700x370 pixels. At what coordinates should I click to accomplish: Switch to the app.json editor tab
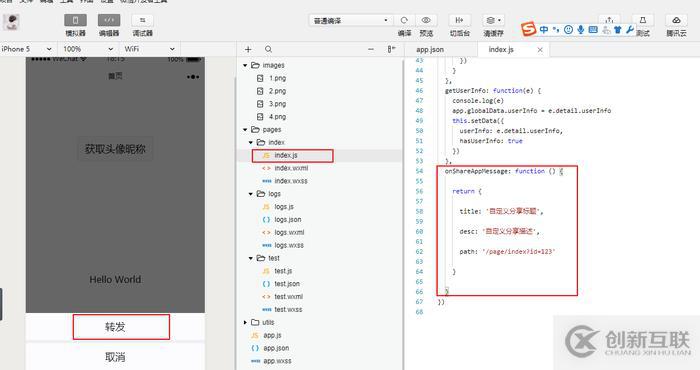click(430, 50)
